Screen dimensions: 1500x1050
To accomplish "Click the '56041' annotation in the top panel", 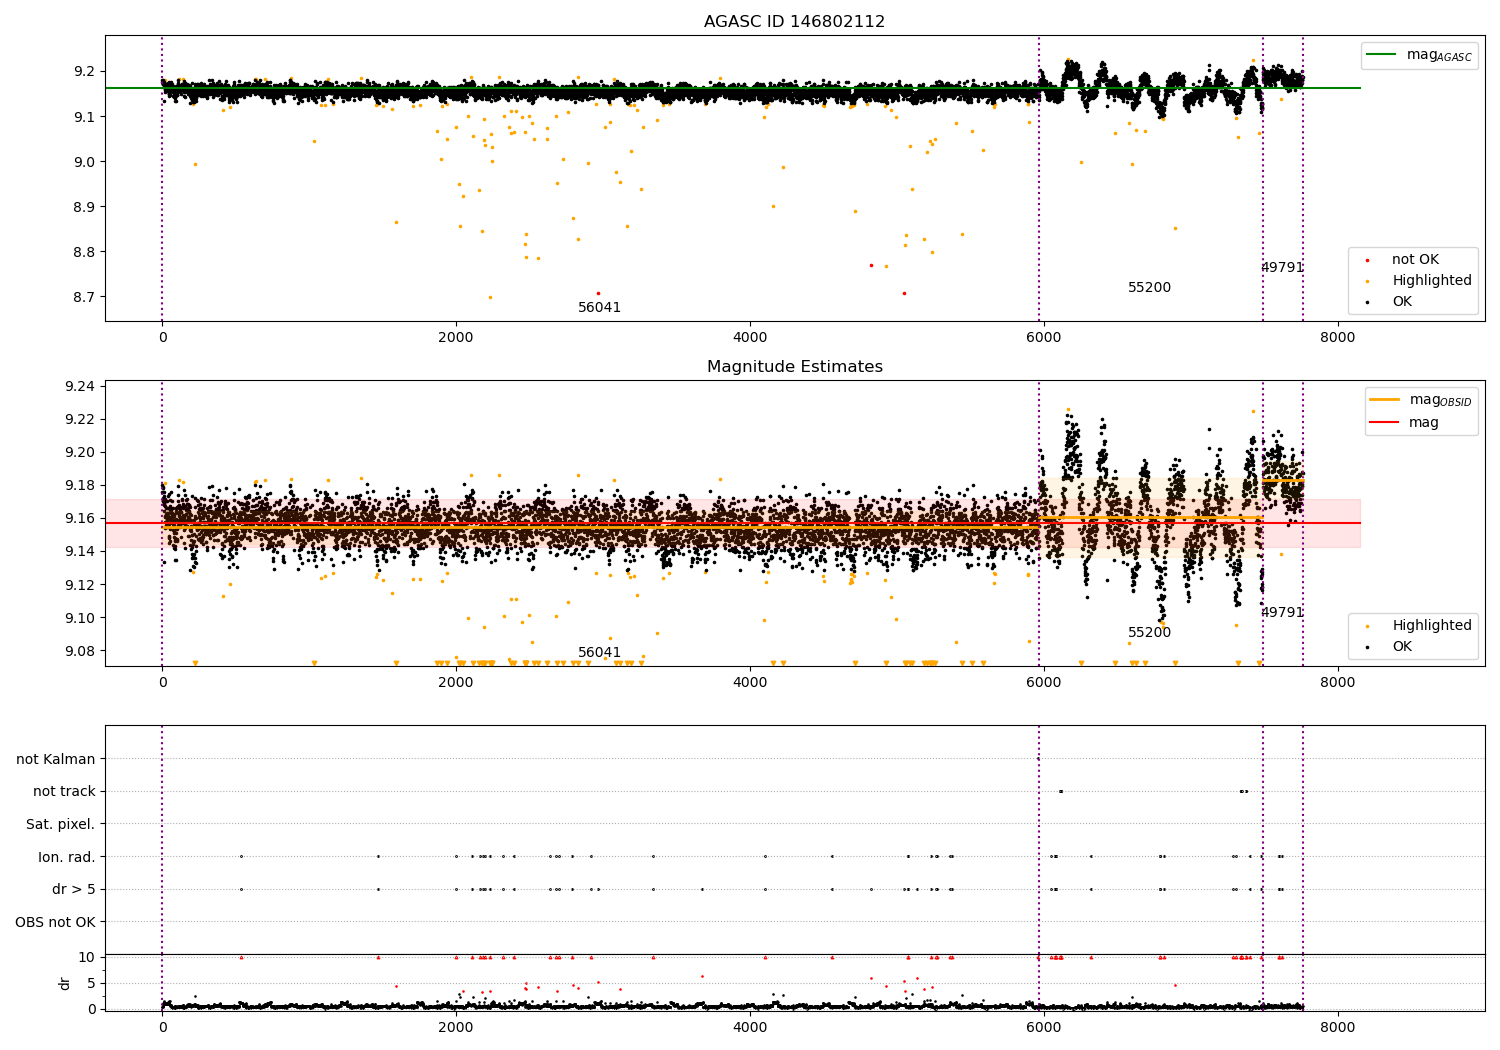I will (x=599, y=308).
